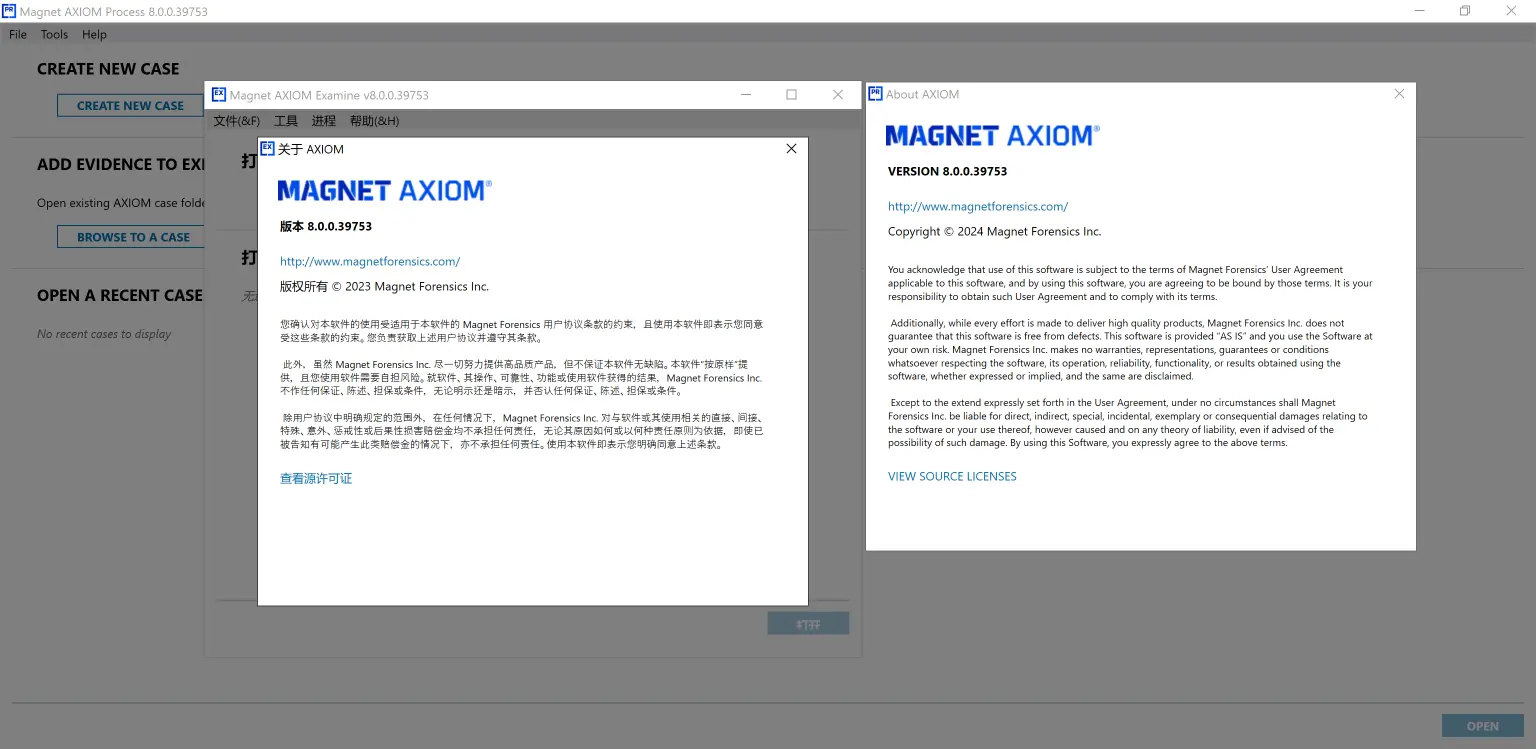Image resolution: width=1536 pixels, height=749 pixels.
Task: Close the 关于 AXIOM dialog
Action: pos(791,148)
